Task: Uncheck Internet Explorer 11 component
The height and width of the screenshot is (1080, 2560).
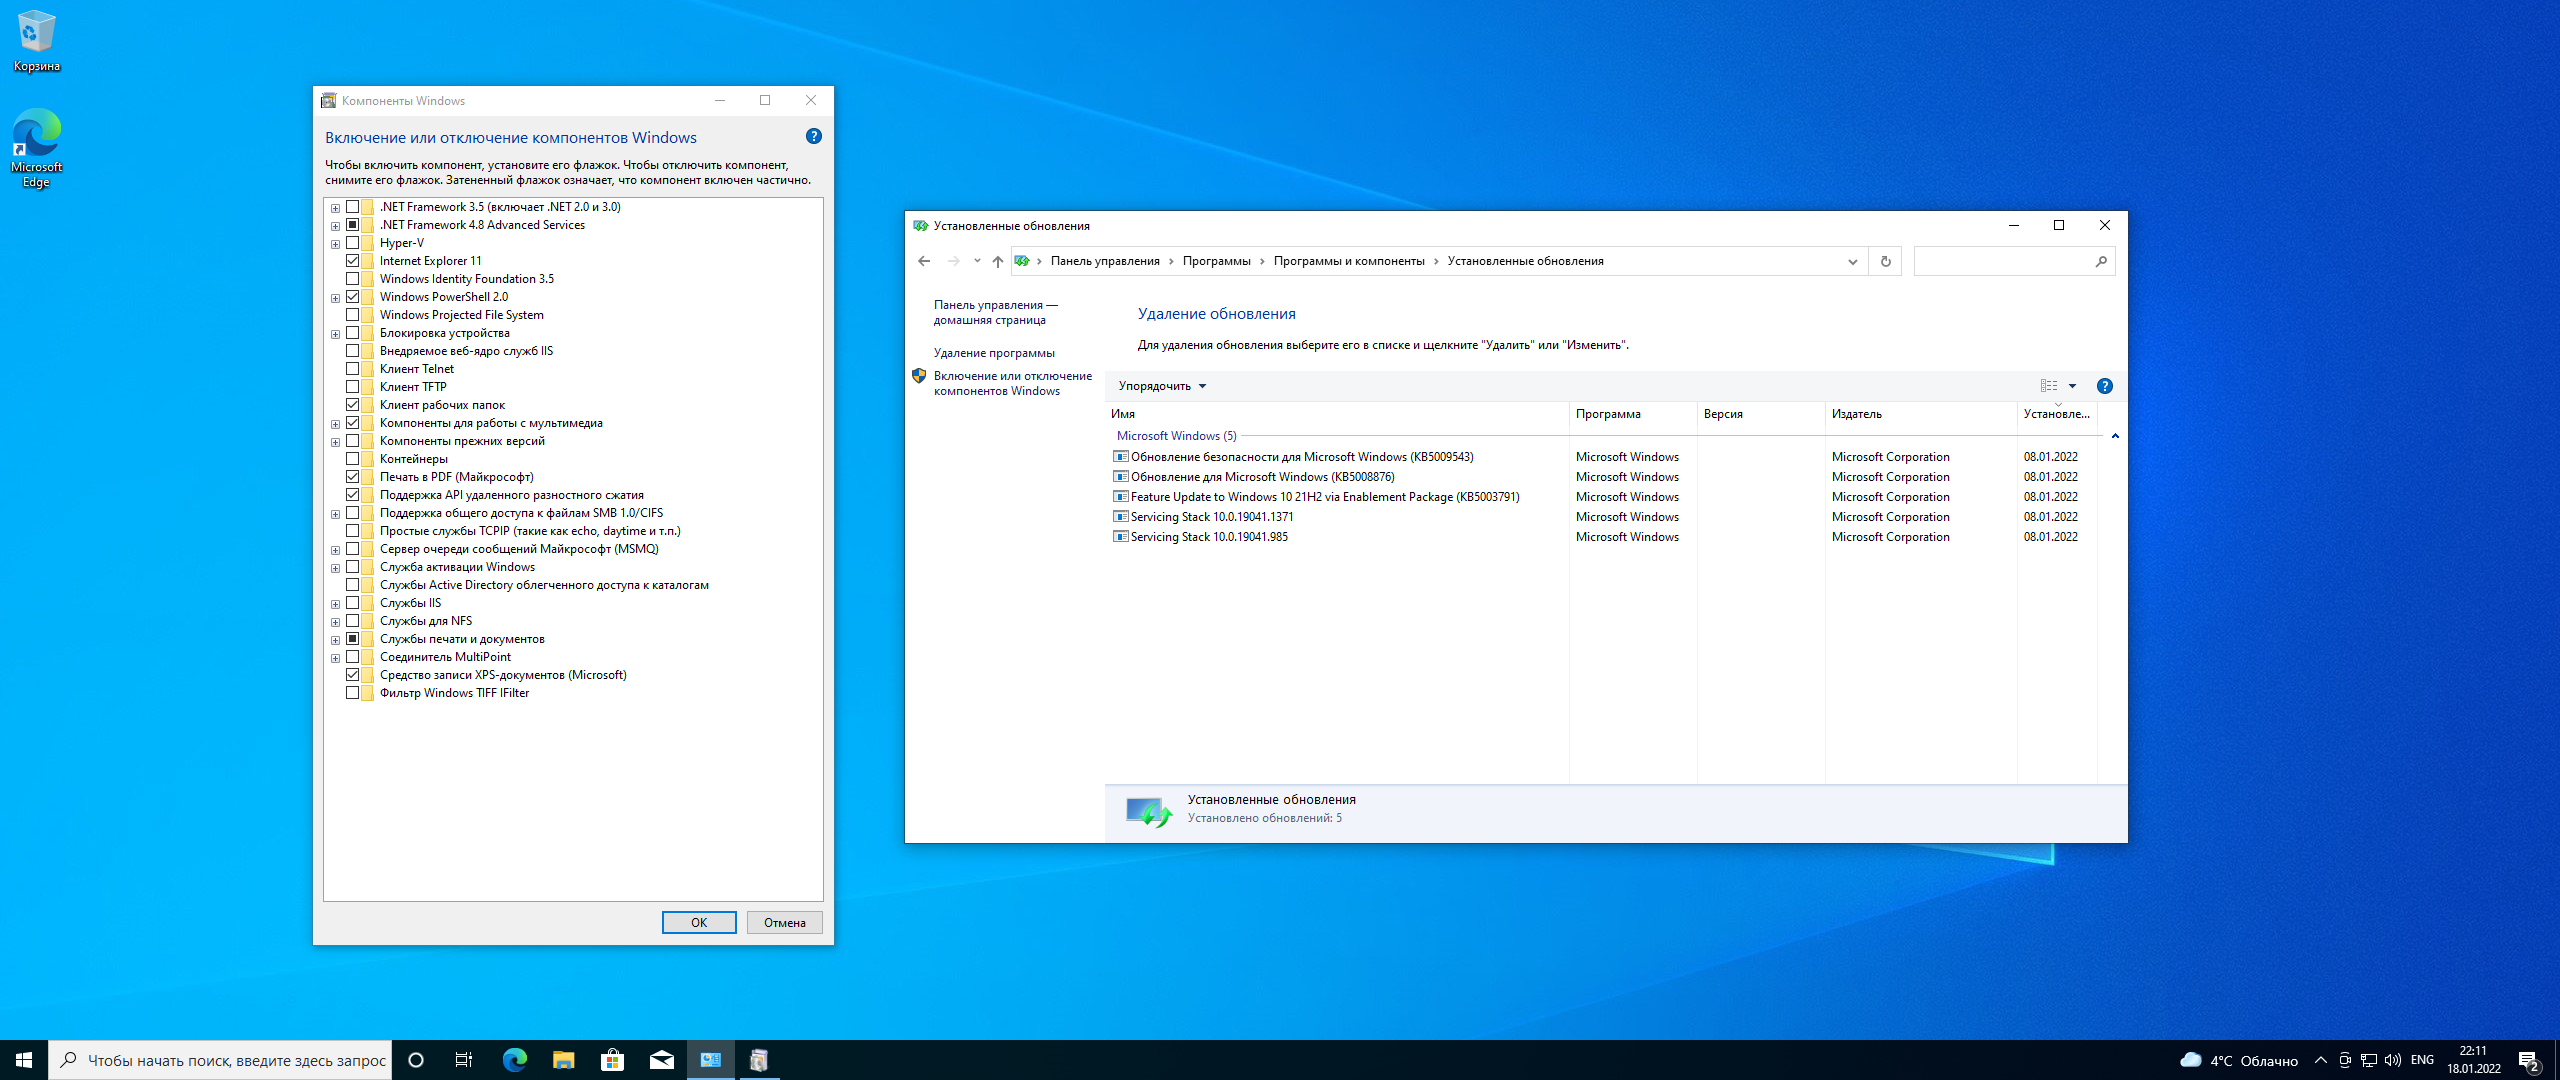Action: click(x=353, y=261)
